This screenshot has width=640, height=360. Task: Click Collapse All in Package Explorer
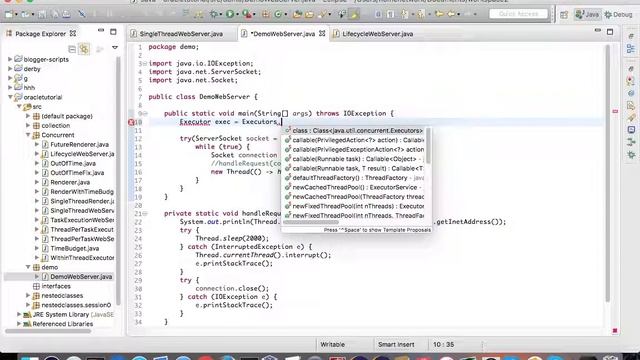[72, 49]
